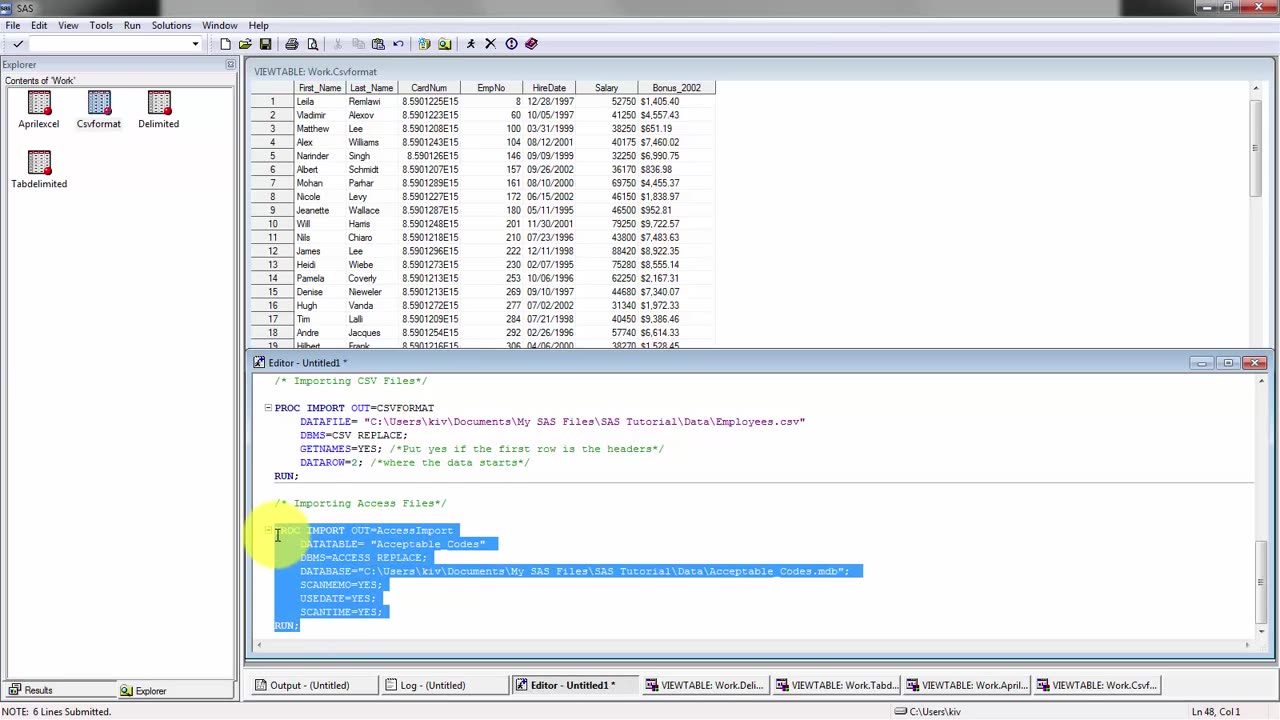Click the Salary column header
Screen dimensions: 1280x720
tap(607, 88)
